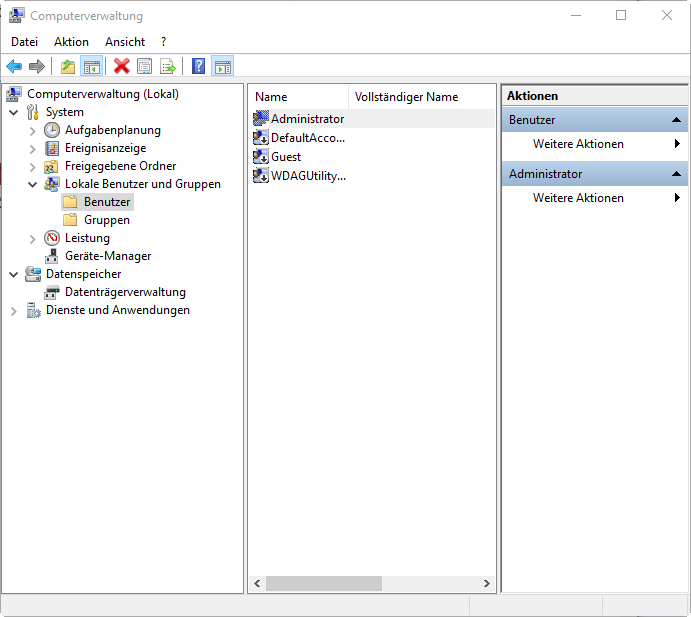
Task: Open Properties via the toolbar icon
Action: [145, 67]
